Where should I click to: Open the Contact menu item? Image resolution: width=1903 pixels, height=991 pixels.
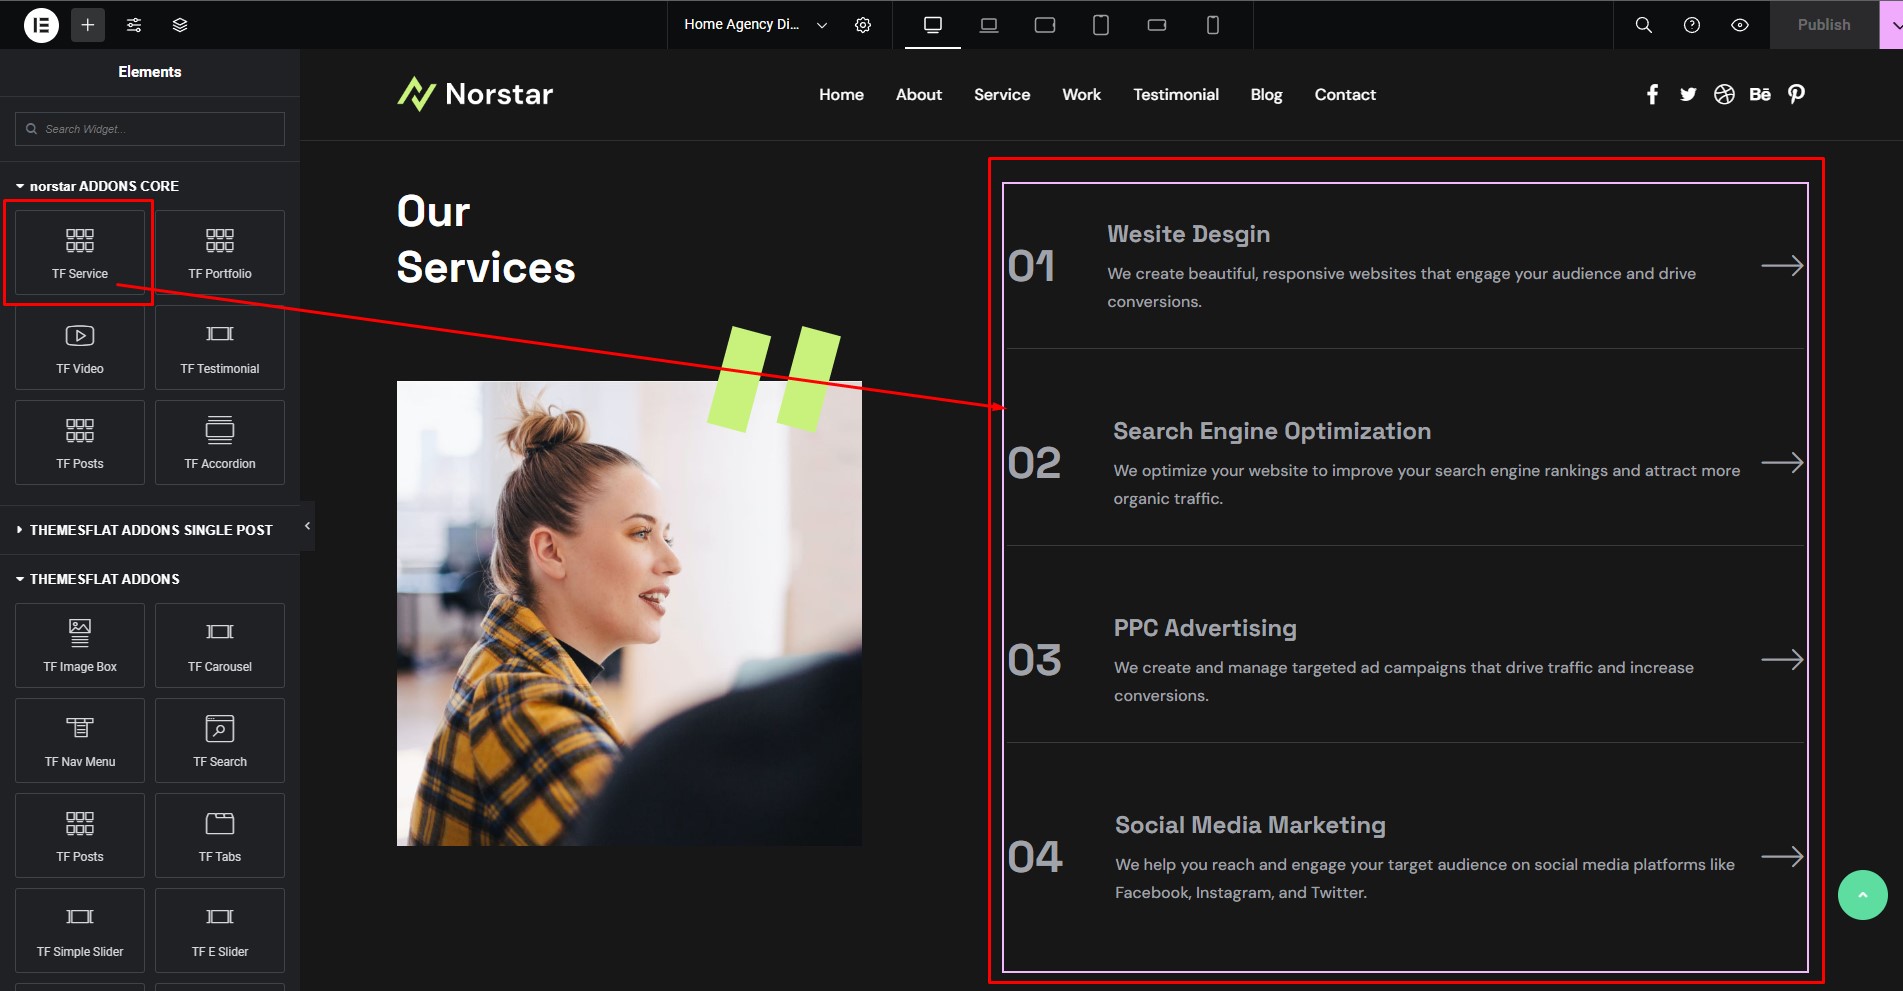click(1345, 94)
